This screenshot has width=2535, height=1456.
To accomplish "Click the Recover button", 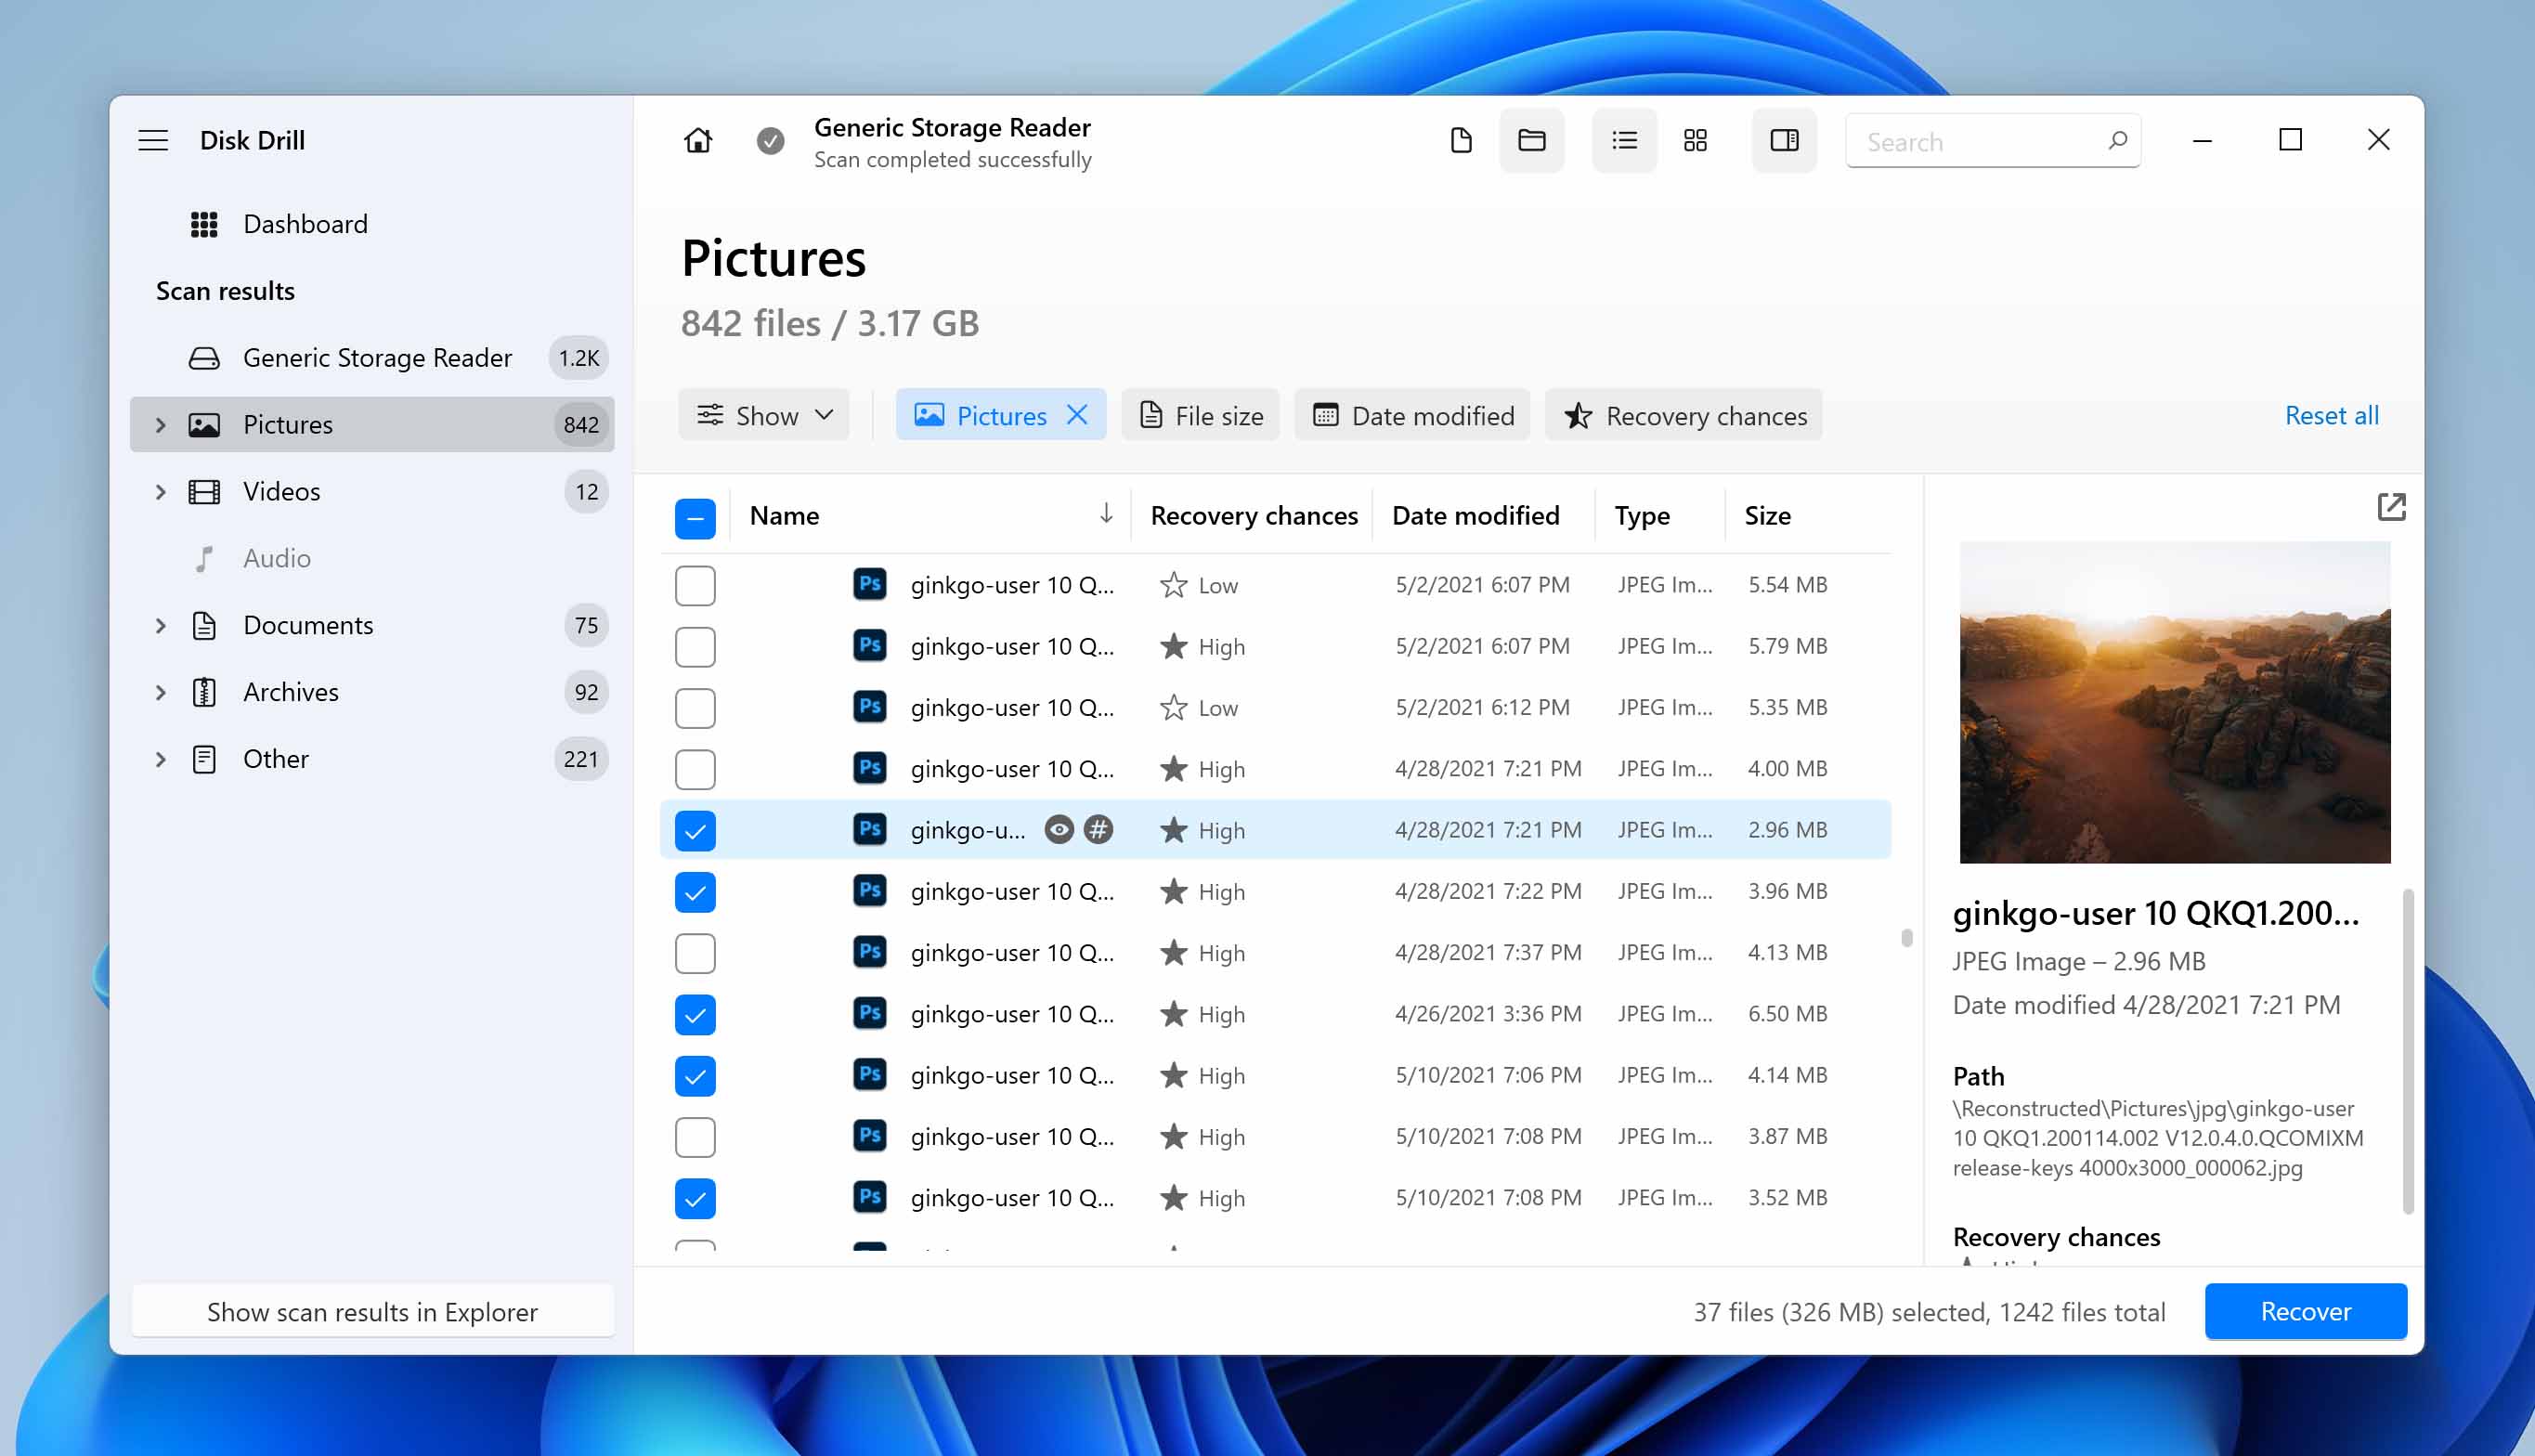I will [x=2306, y=1311].
